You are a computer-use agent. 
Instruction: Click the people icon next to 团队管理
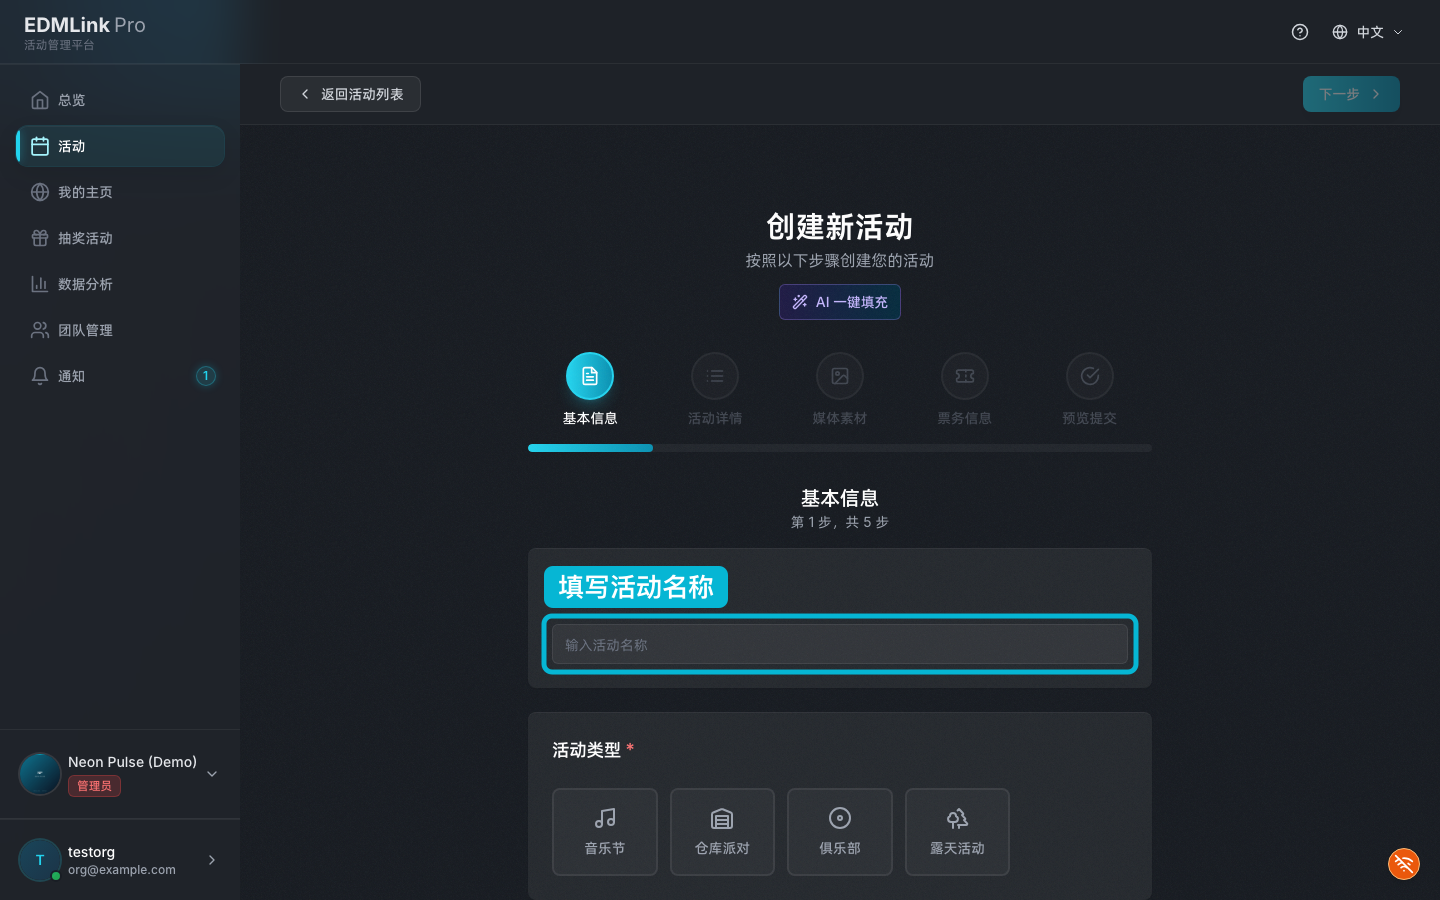(40, 330)
